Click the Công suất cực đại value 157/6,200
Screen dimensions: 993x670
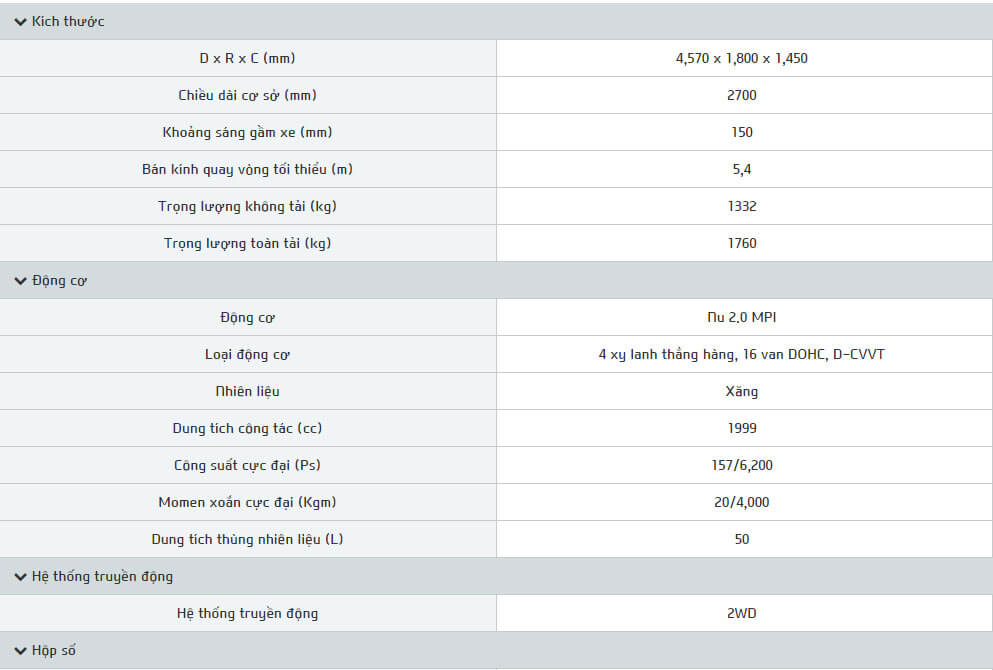[742, 465]
